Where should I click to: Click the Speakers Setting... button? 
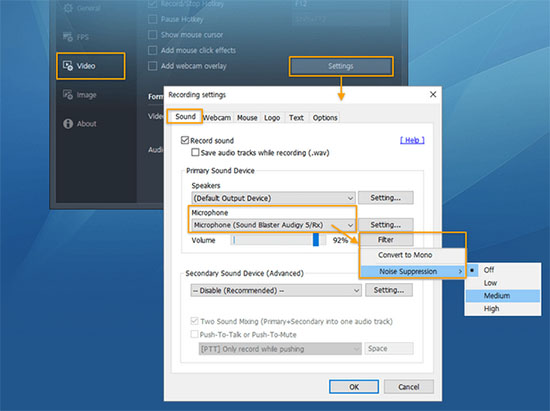385,198
